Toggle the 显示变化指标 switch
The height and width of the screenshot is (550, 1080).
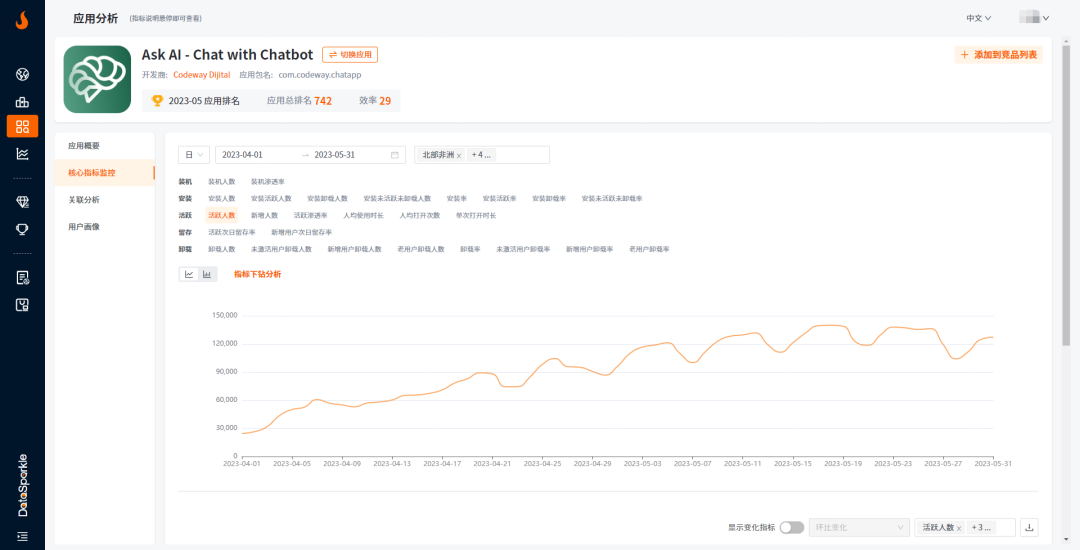791,527
